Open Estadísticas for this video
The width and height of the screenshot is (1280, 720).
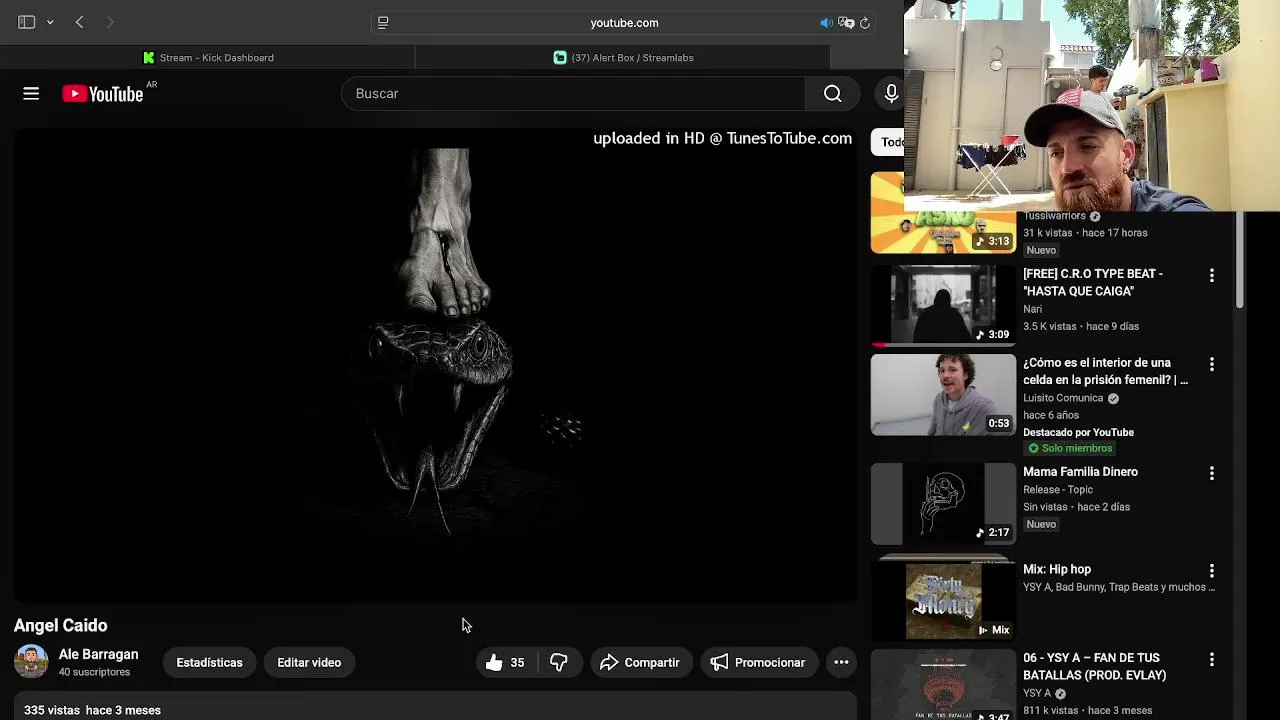coord(209,662)
